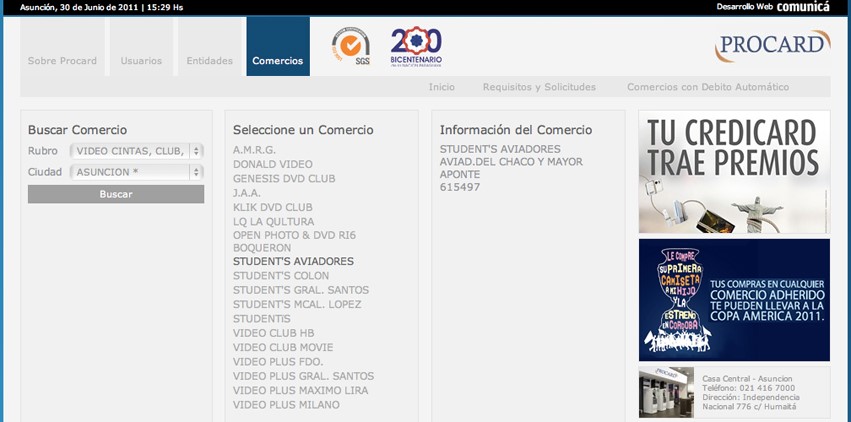Image resolution: width=851 pixels, height=422 pixels.
Task: Open the Entidades tab
Action: tap(209, 47)
